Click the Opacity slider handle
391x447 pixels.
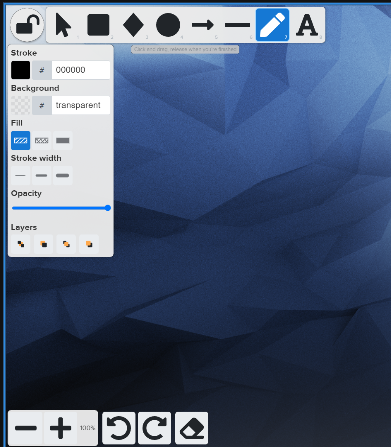pyautogui.click(x=108, y=208)
